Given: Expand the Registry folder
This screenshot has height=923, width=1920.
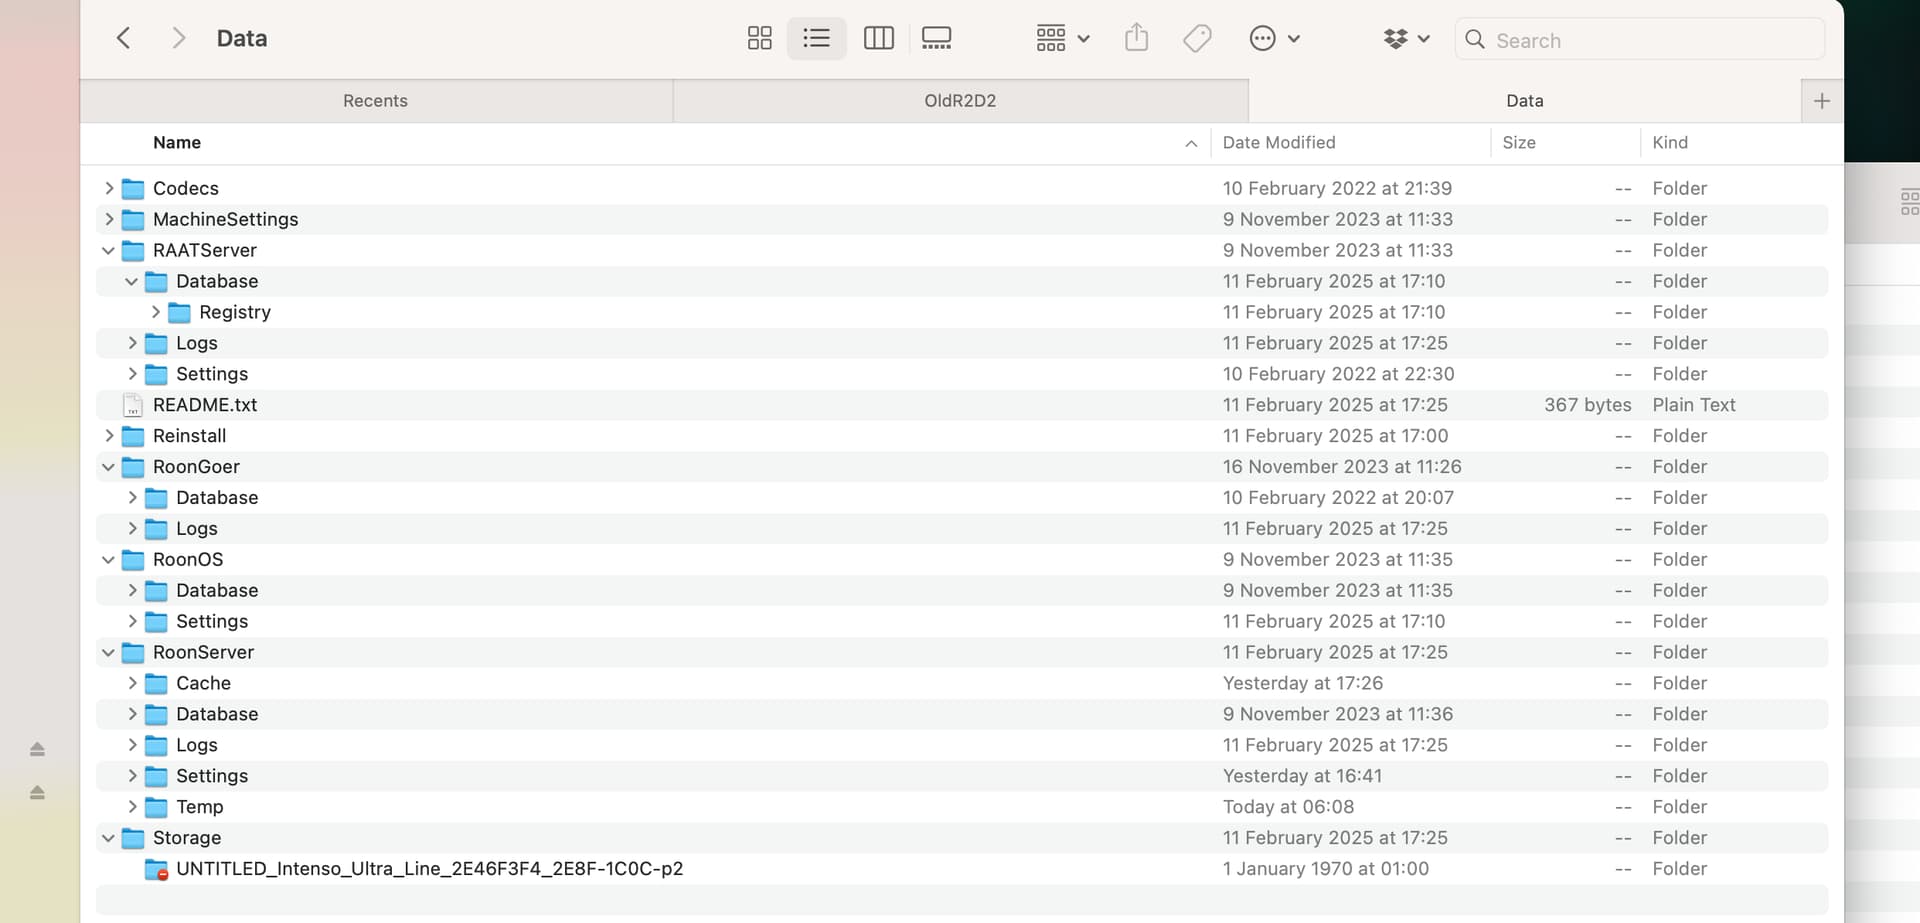Looking at the screenshot, I should pyautogui.click(x=155, y=312).
